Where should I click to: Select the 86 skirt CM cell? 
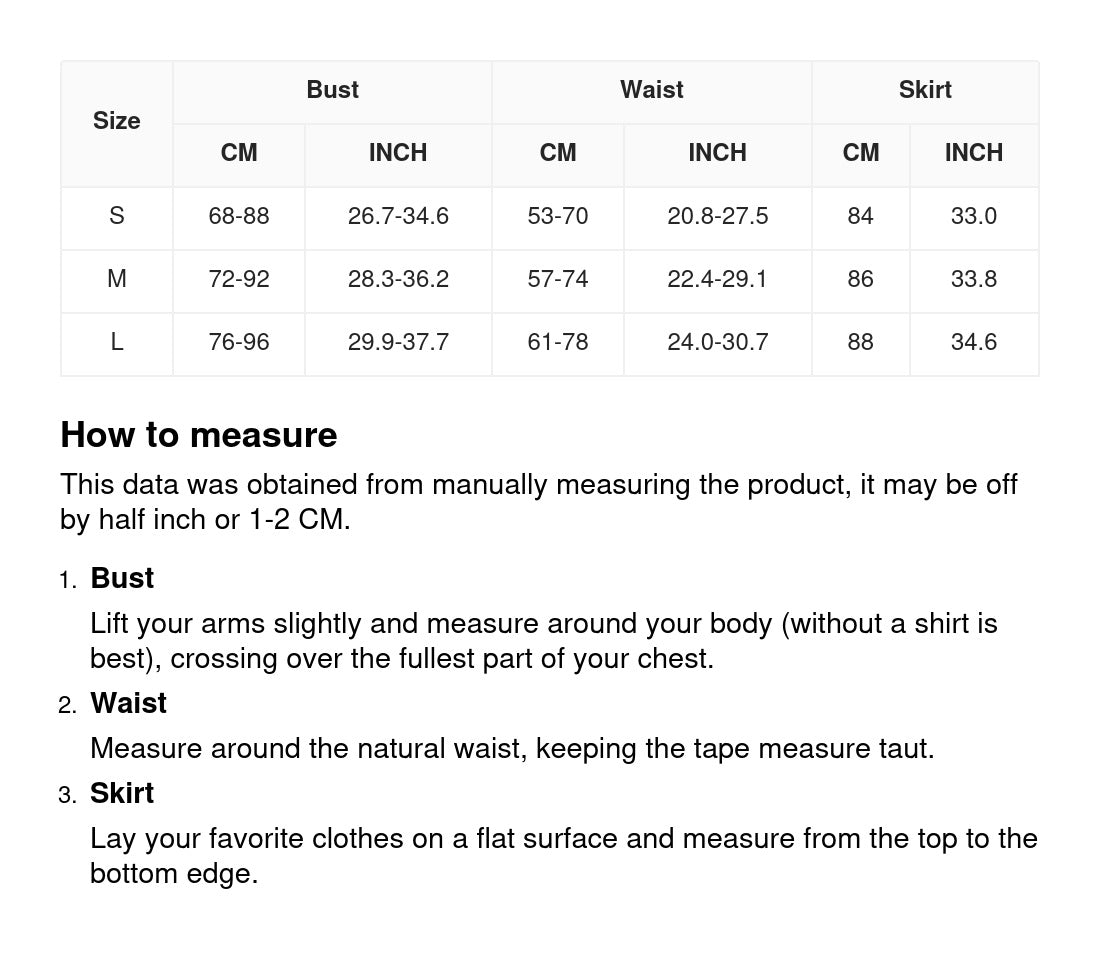coord(860,279)
